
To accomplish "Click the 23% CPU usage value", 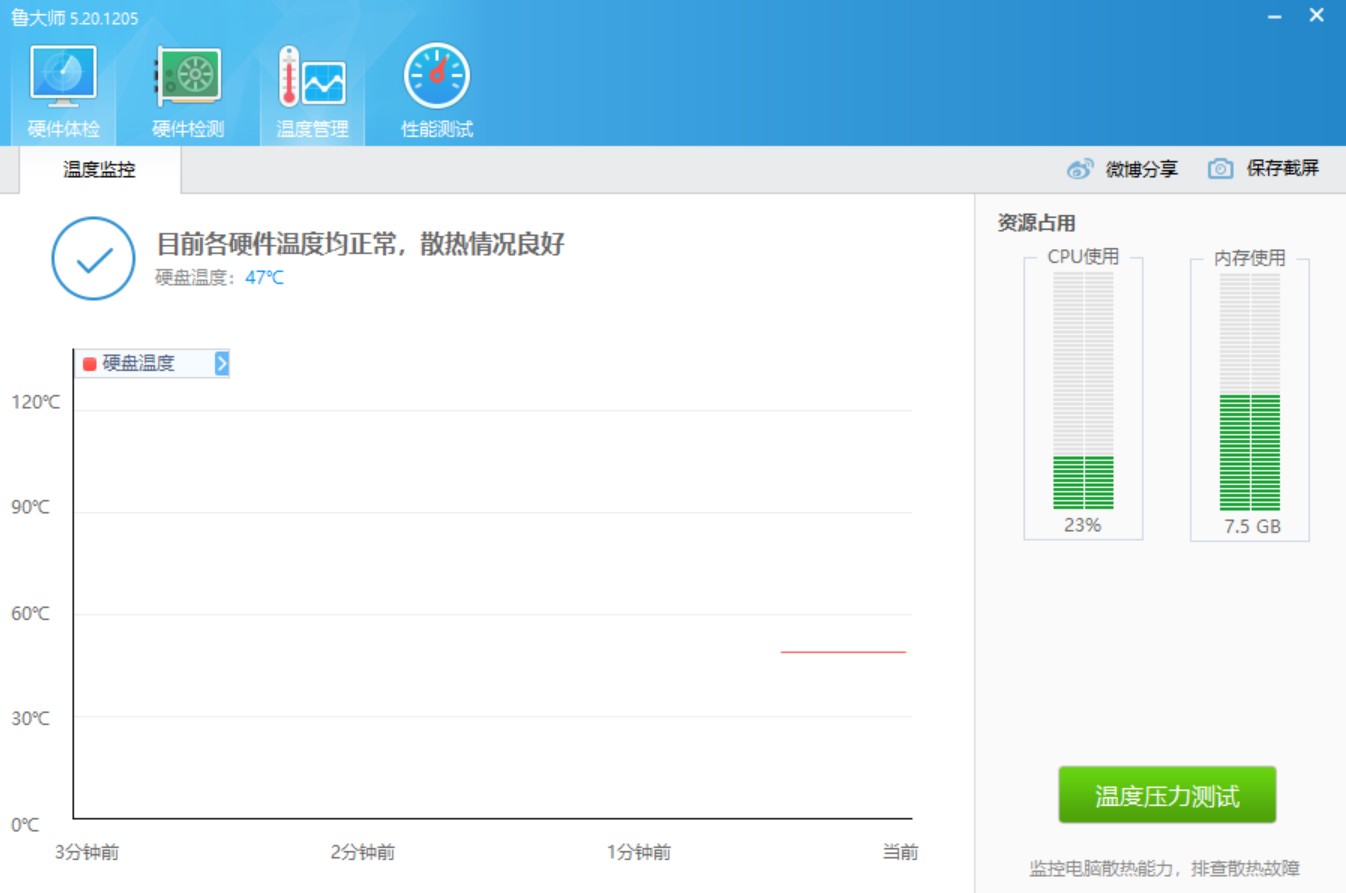I will (1082, 525).
